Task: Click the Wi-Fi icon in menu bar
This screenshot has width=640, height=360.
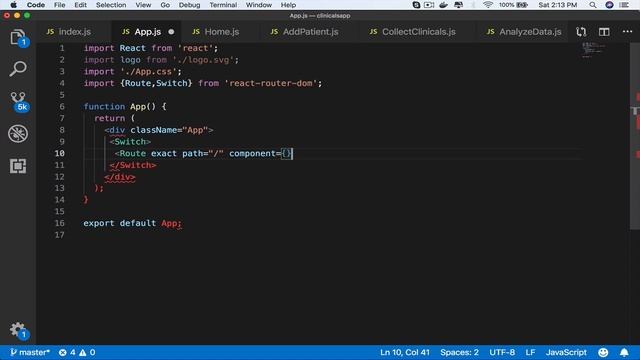Action: pos(488,5)
